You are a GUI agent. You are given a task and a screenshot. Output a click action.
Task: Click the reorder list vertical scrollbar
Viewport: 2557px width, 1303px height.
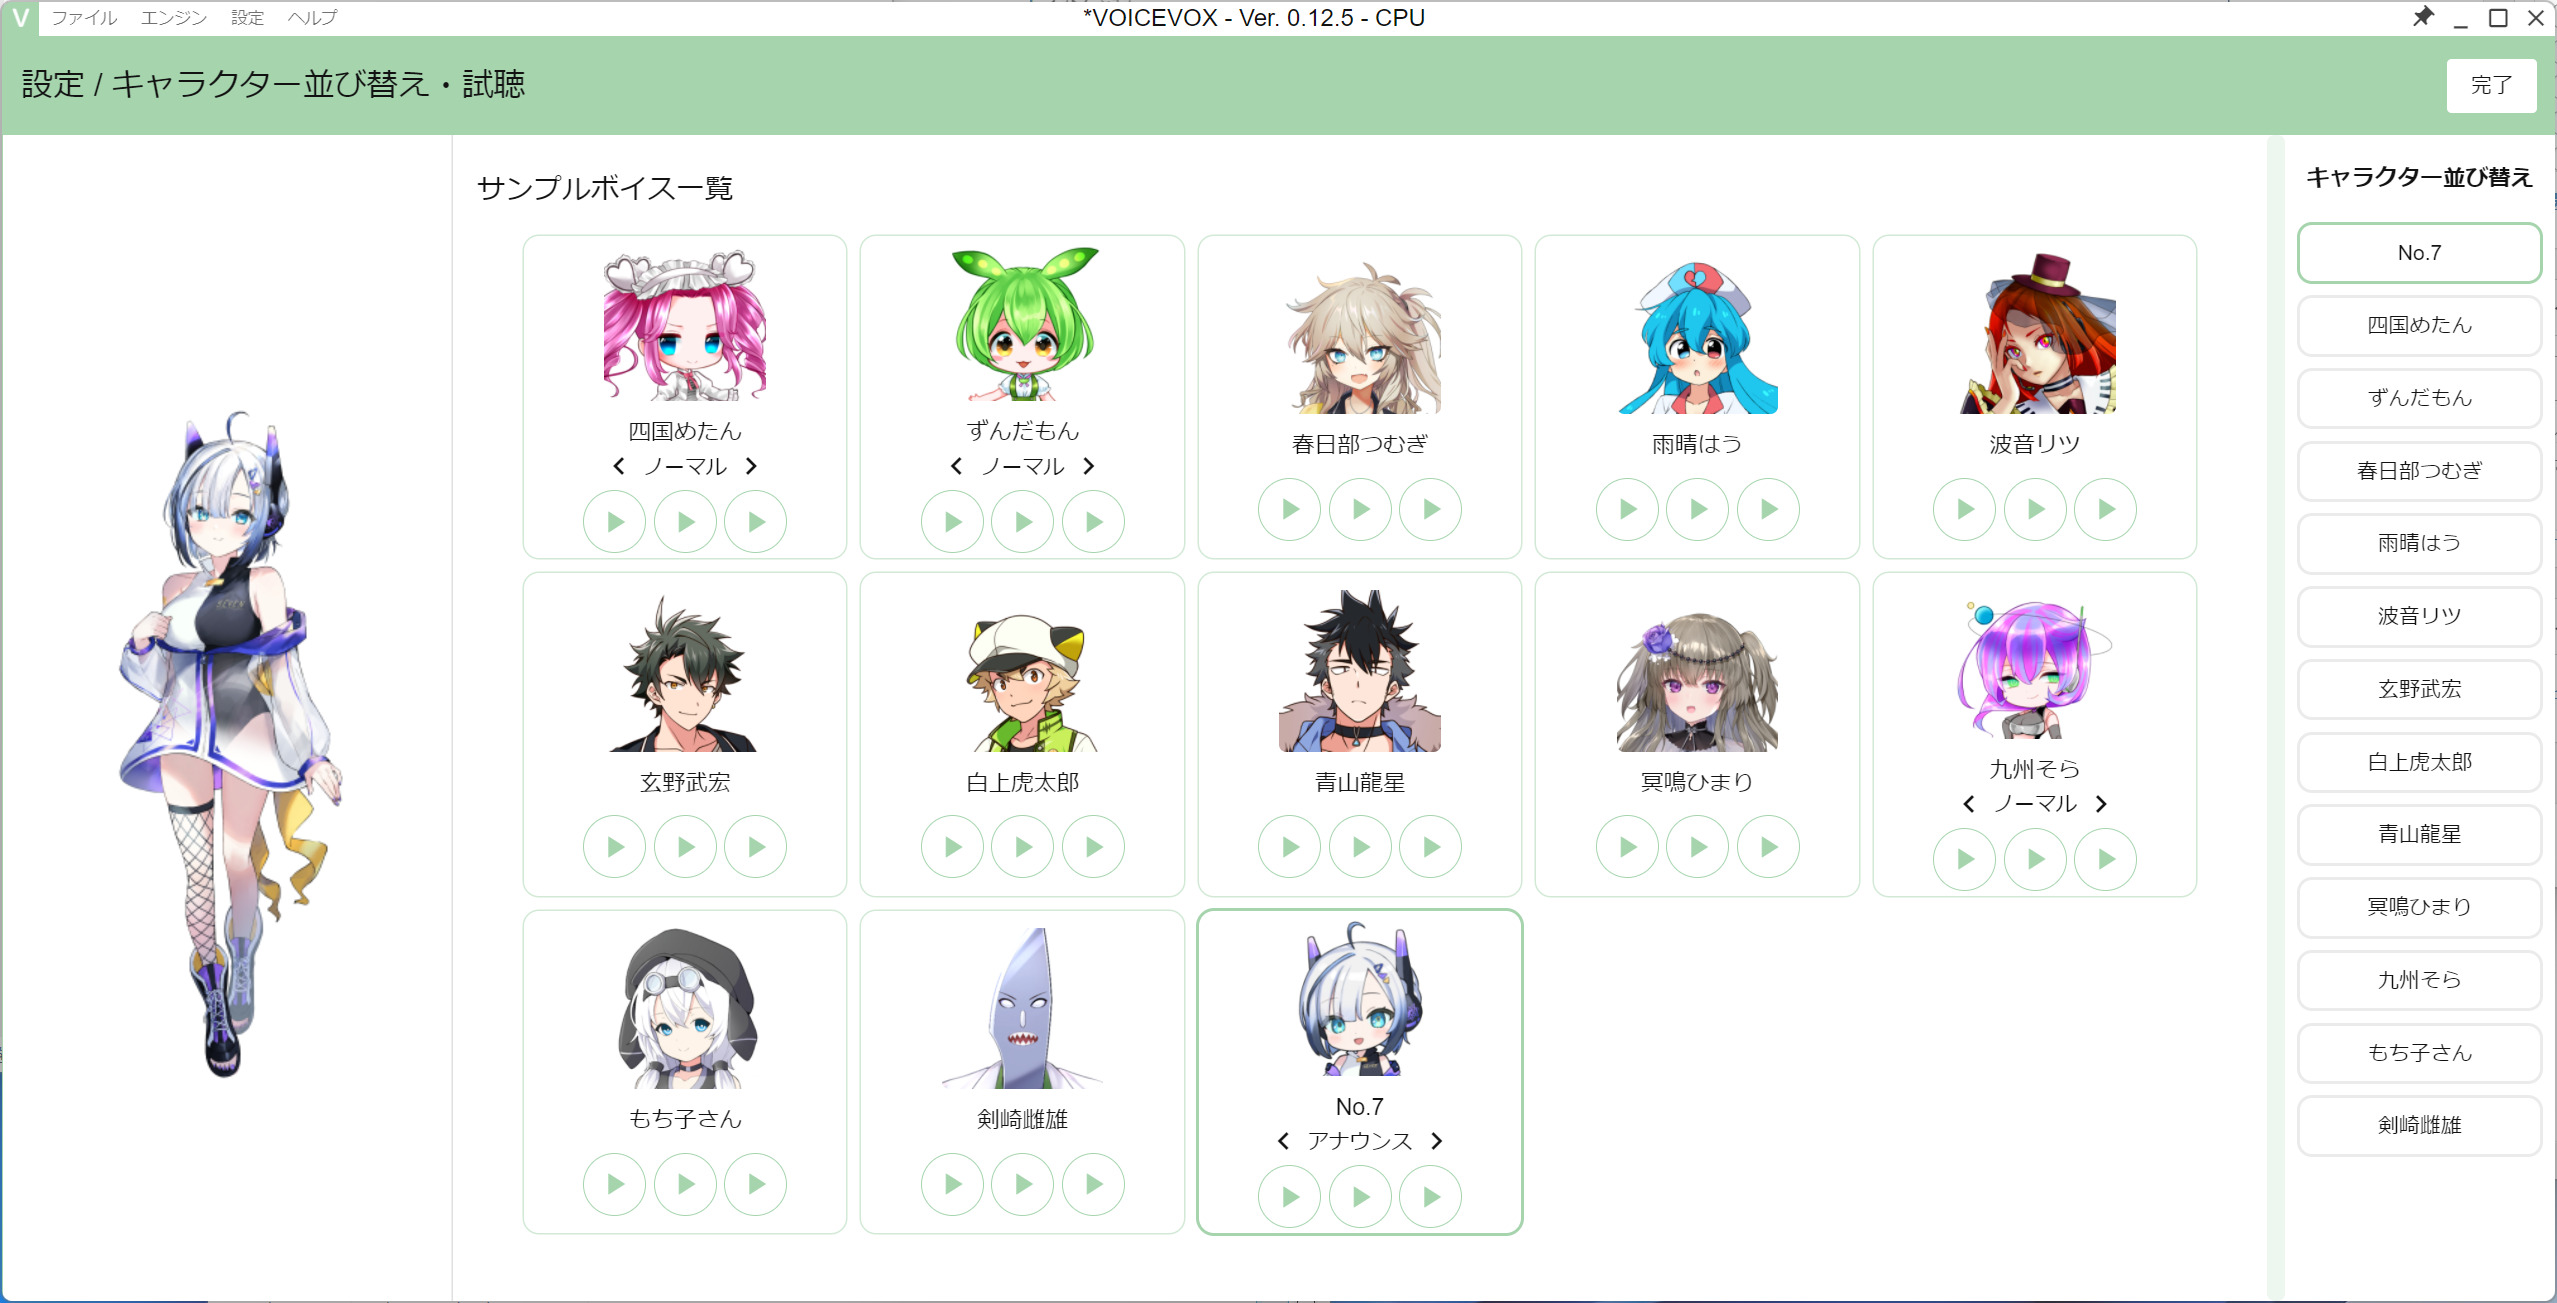(x=2275, y=715)
